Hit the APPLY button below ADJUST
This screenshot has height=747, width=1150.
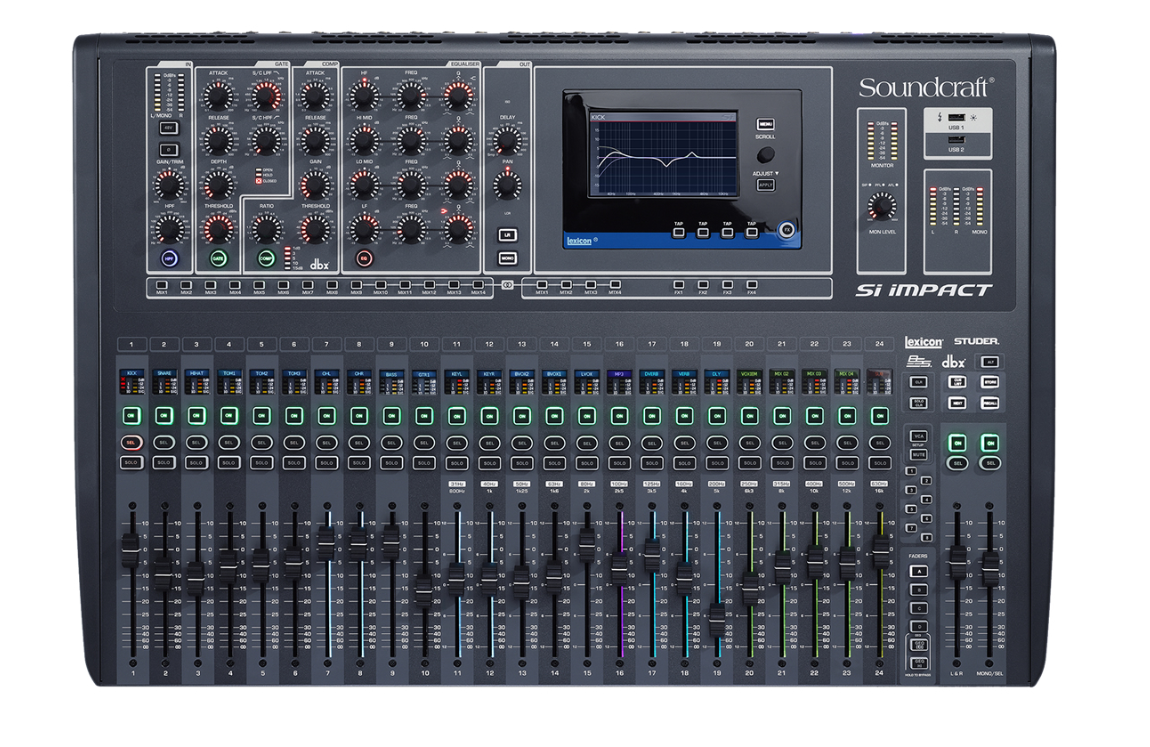(765, 185)
